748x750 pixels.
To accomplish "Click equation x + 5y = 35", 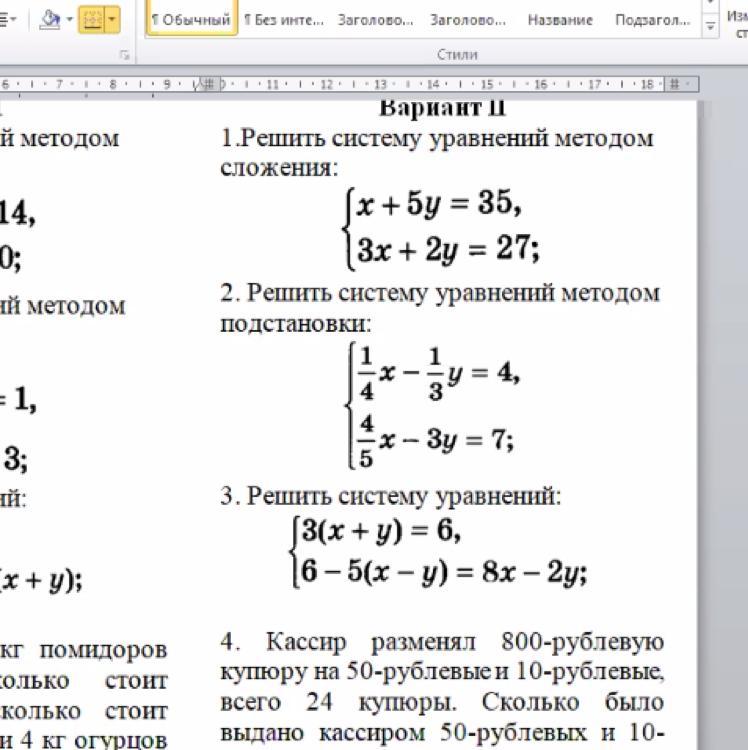I will (x=439, y=204).
